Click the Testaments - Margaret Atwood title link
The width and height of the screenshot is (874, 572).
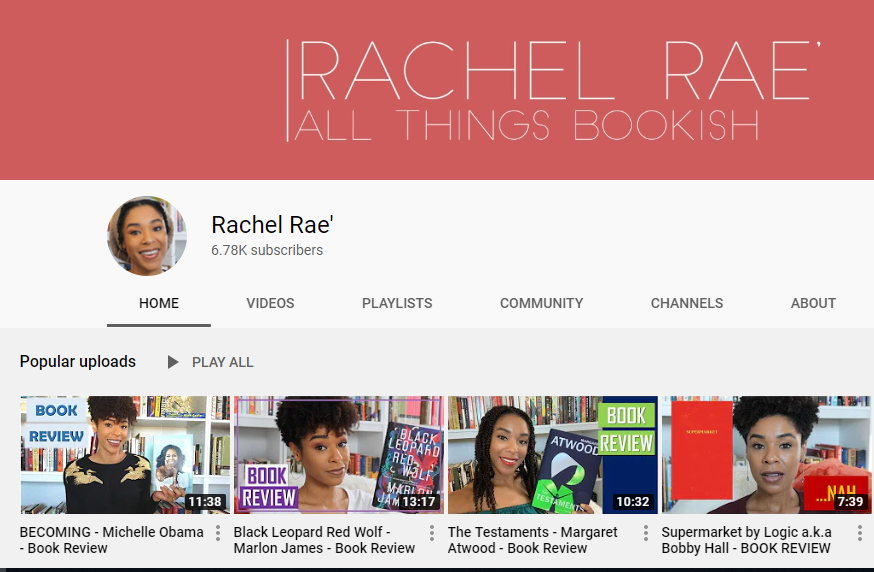click(x=533, y=540)
